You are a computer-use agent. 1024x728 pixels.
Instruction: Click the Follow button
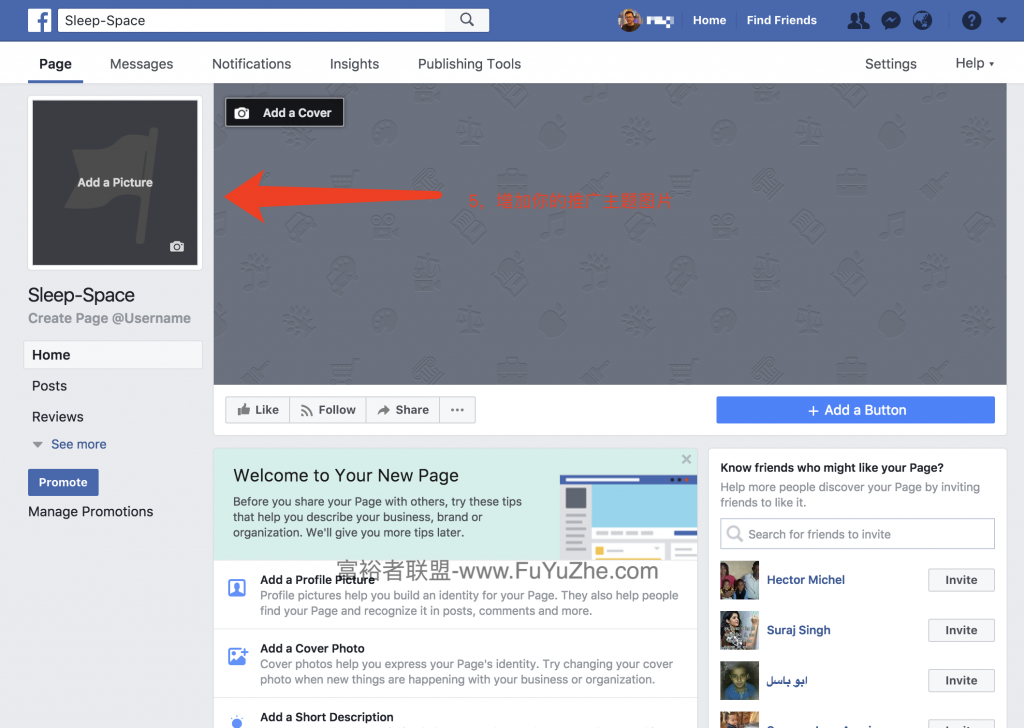pos(328,410)
